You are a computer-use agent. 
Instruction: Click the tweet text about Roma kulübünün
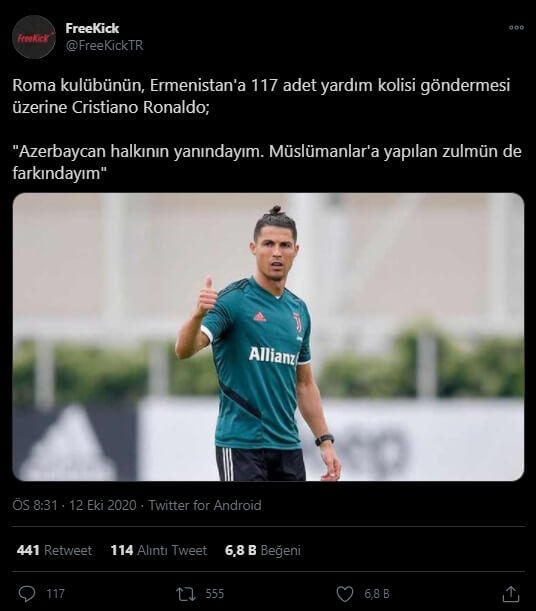261,96
